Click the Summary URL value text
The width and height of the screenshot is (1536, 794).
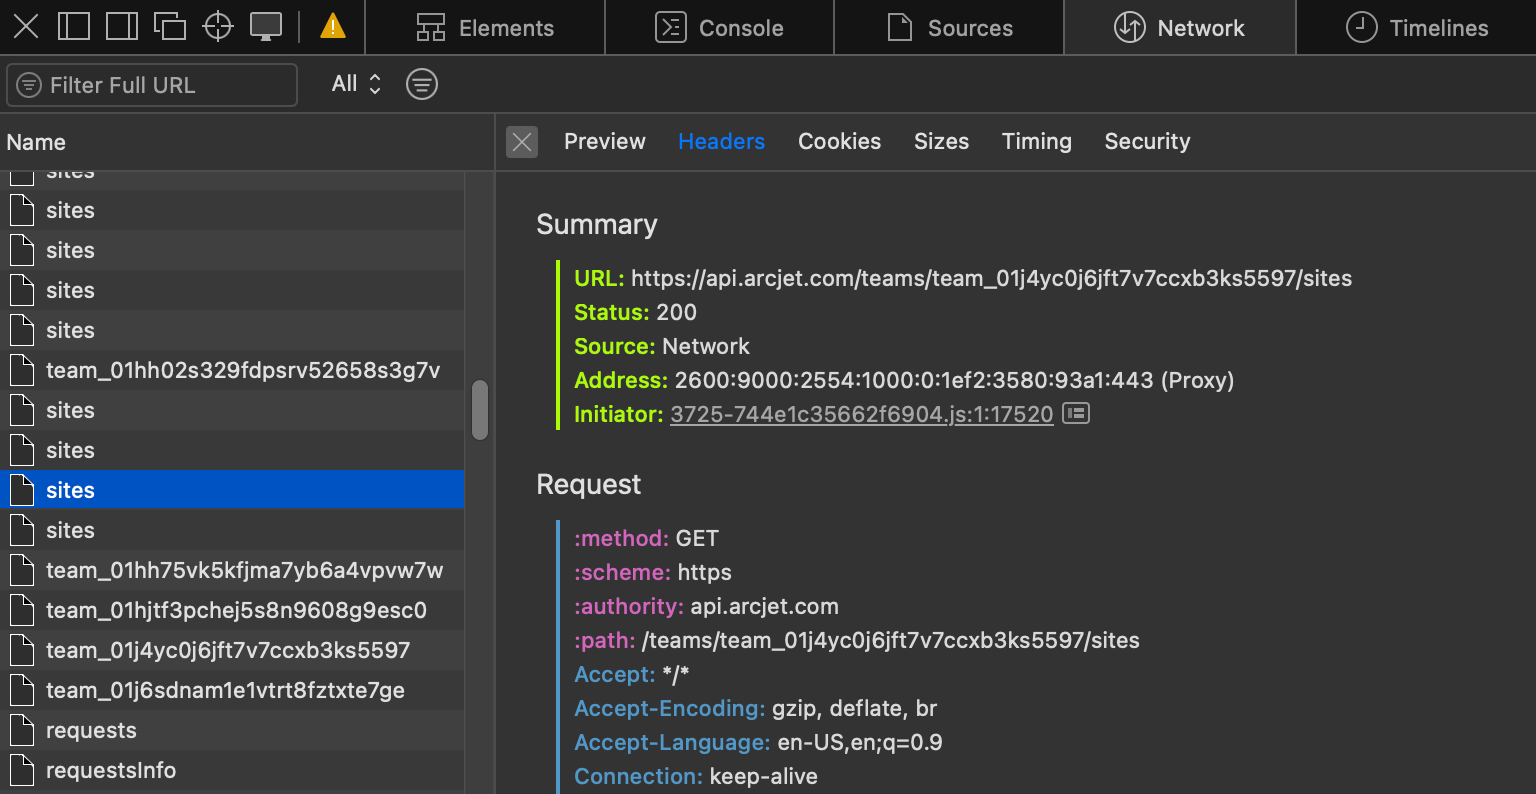pos(991,278)
